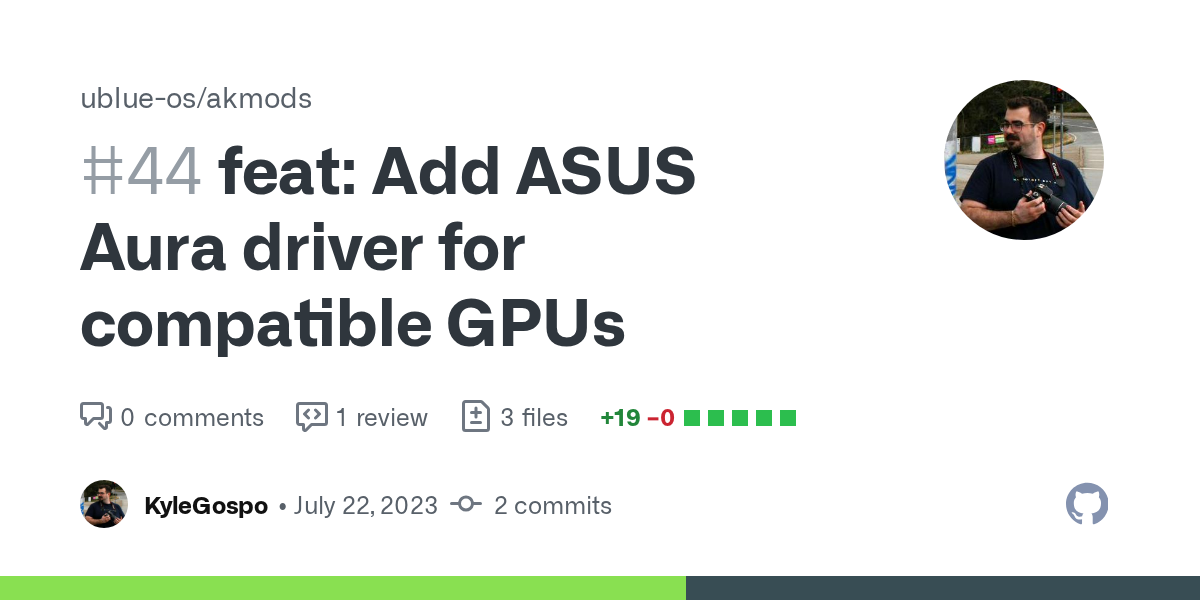Open the ublue-os/akmods repository link
Image resolution: width=1200 pixels, height=600 pixels.
(x=196, y=99)
